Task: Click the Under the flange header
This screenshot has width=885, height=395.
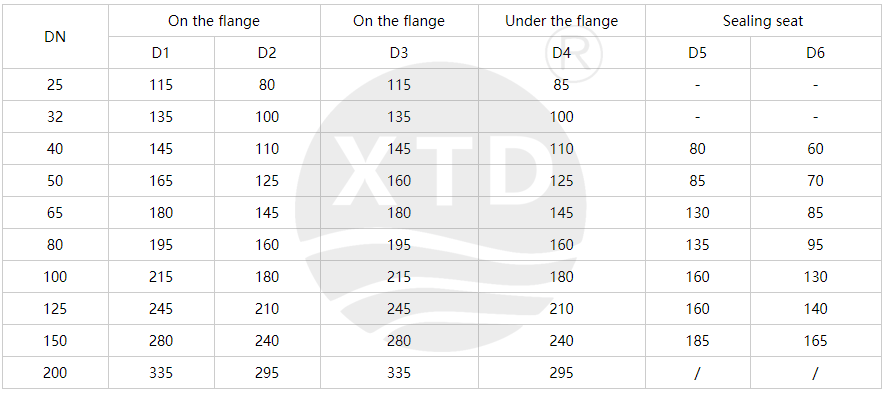Action: [562, 21]
